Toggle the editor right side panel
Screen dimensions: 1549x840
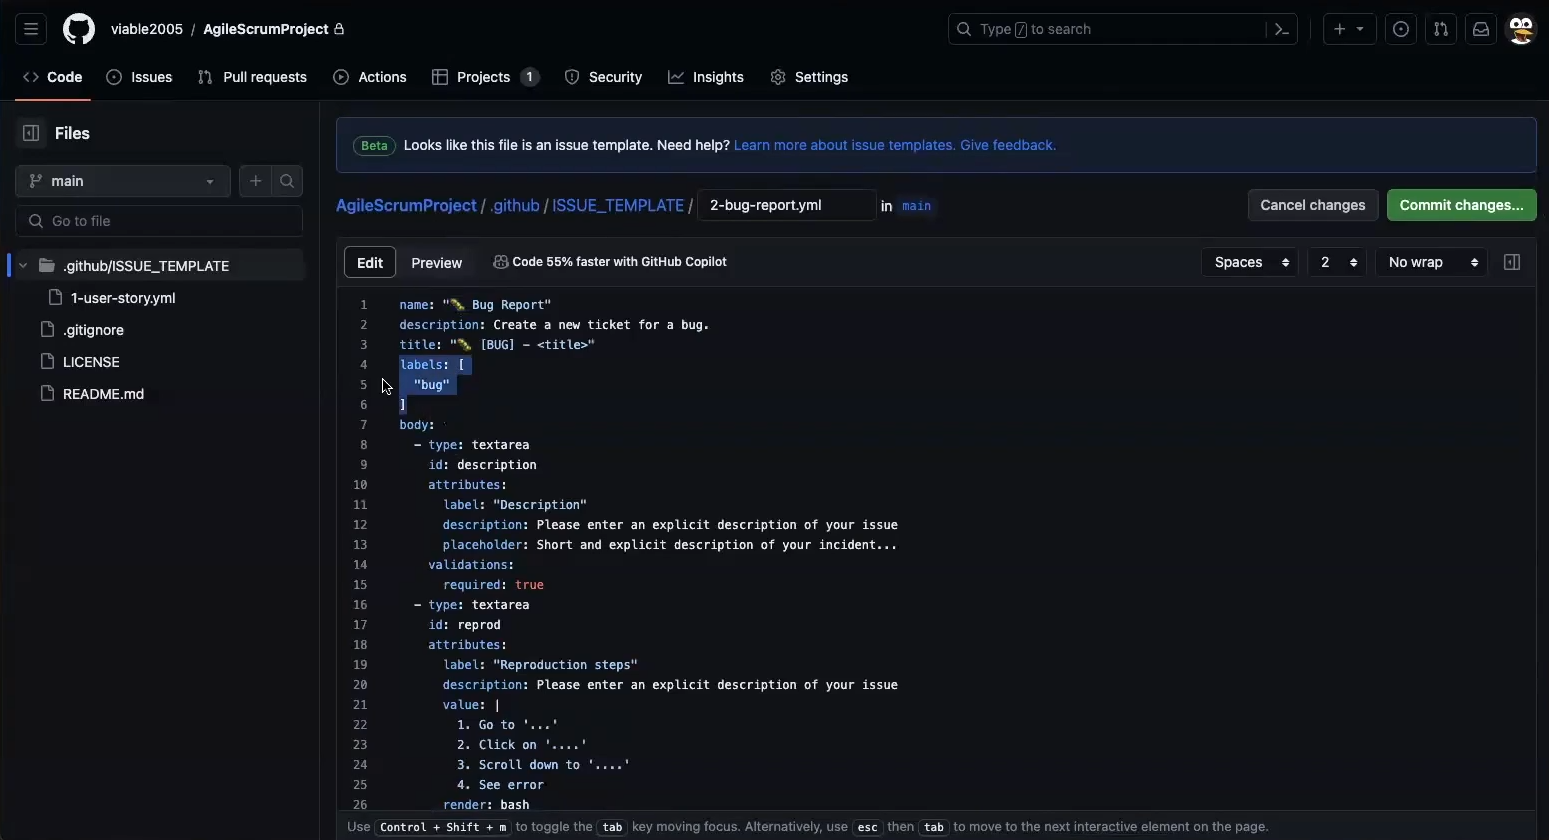[x=1512, y=262]
